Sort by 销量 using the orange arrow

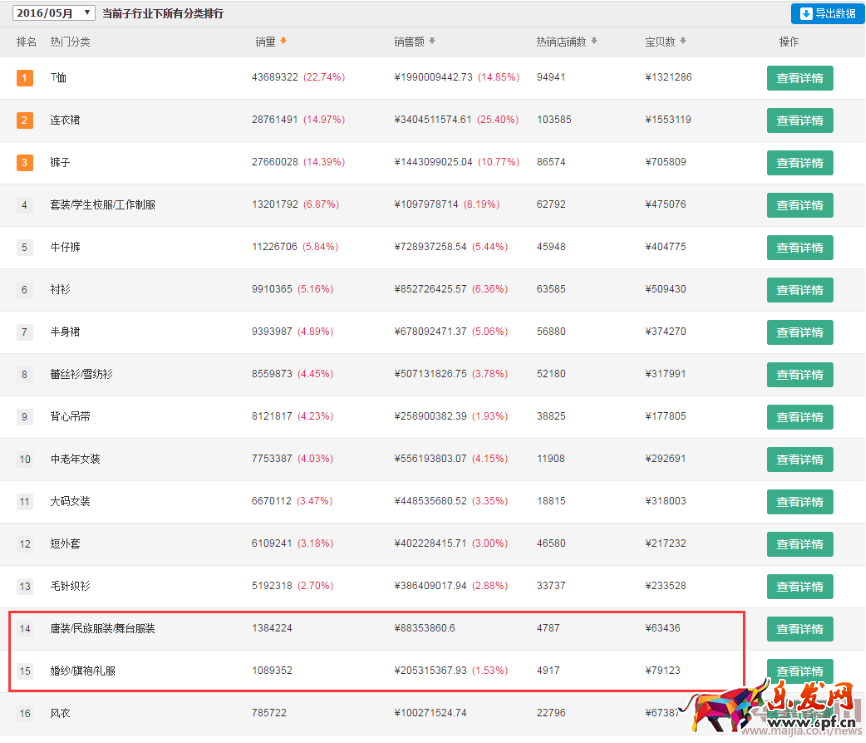pos(283,41)
